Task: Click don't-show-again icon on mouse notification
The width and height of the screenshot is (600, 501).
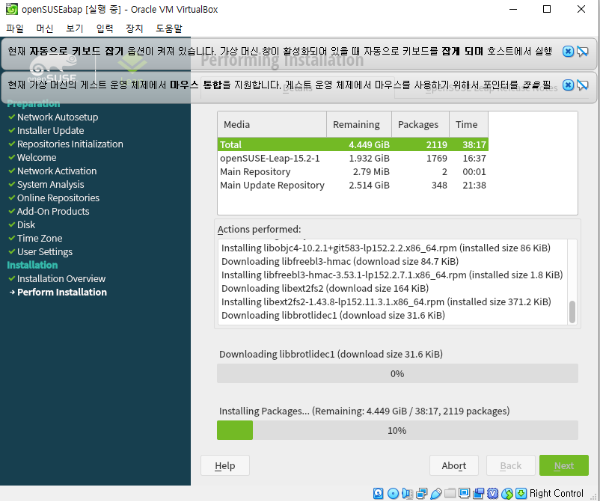Action: tap(583, 85)
